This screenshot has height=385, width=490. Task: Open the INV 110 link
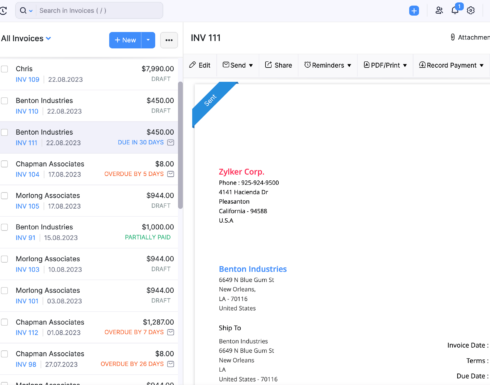click(27, 111)
